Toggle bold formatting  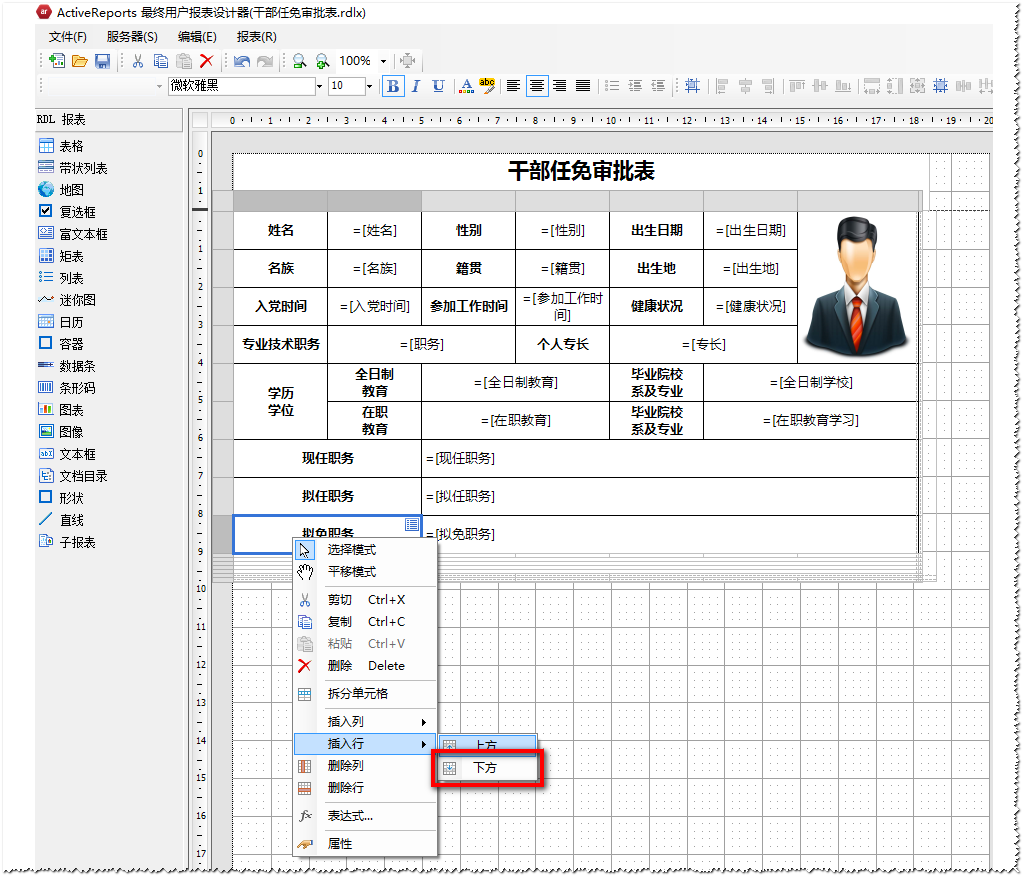tap(393, 86)
